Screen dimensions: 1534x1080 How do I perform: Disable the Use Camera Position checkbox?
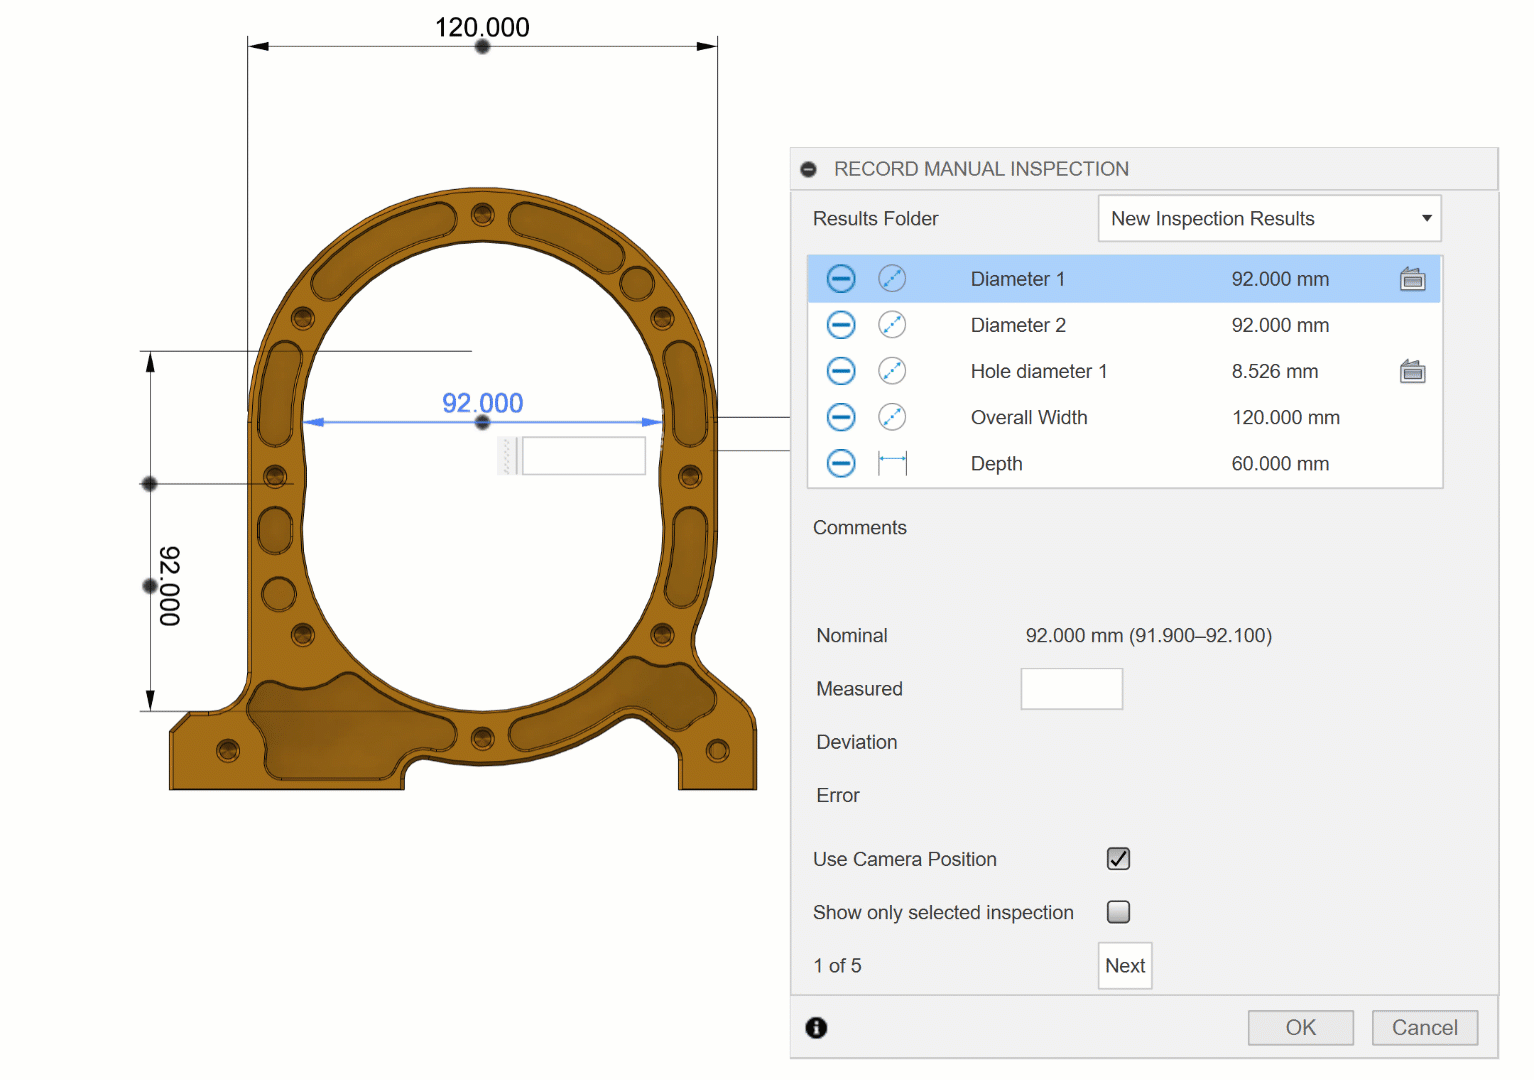[x=1118, y=859]
